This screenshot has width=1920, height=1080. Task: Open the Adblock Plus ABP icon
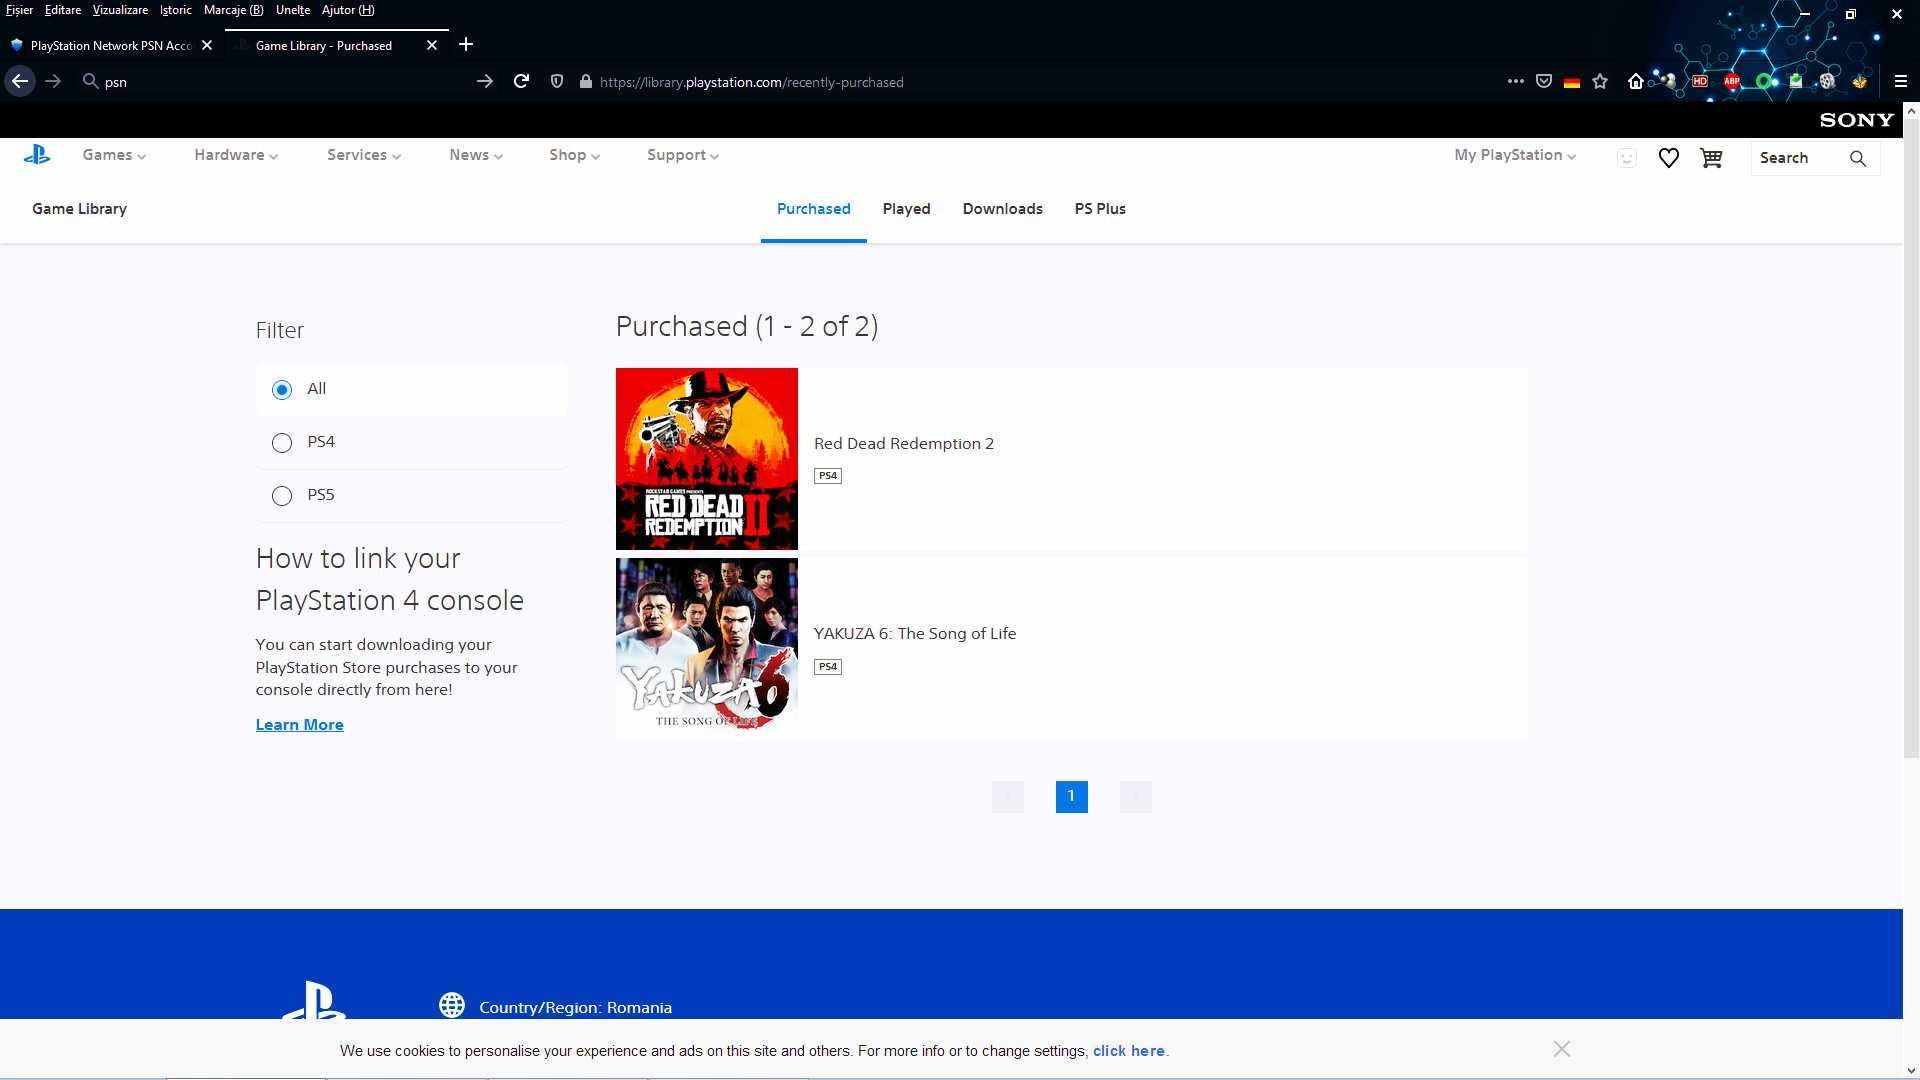1732,82
